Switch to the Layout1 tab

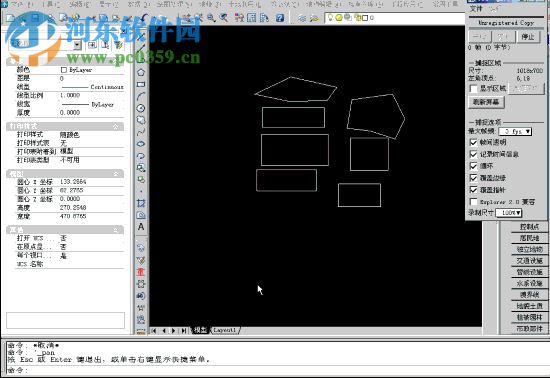225,330
